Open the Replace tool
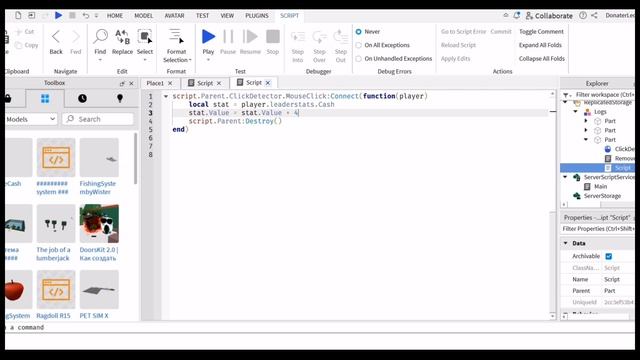 click(x=122, y=36)
